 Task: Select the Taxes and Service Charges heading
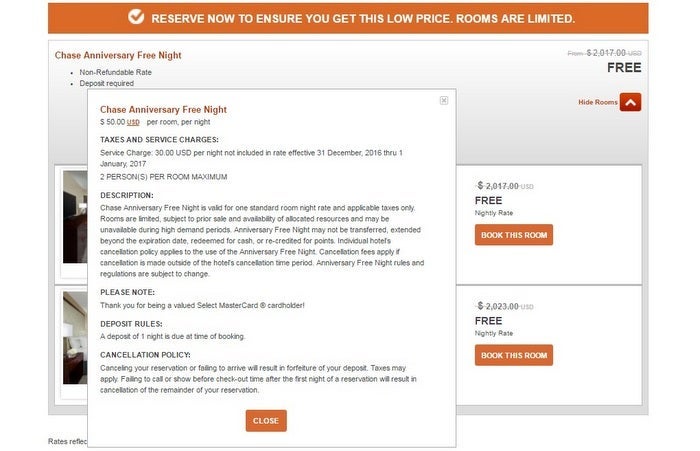159,140
